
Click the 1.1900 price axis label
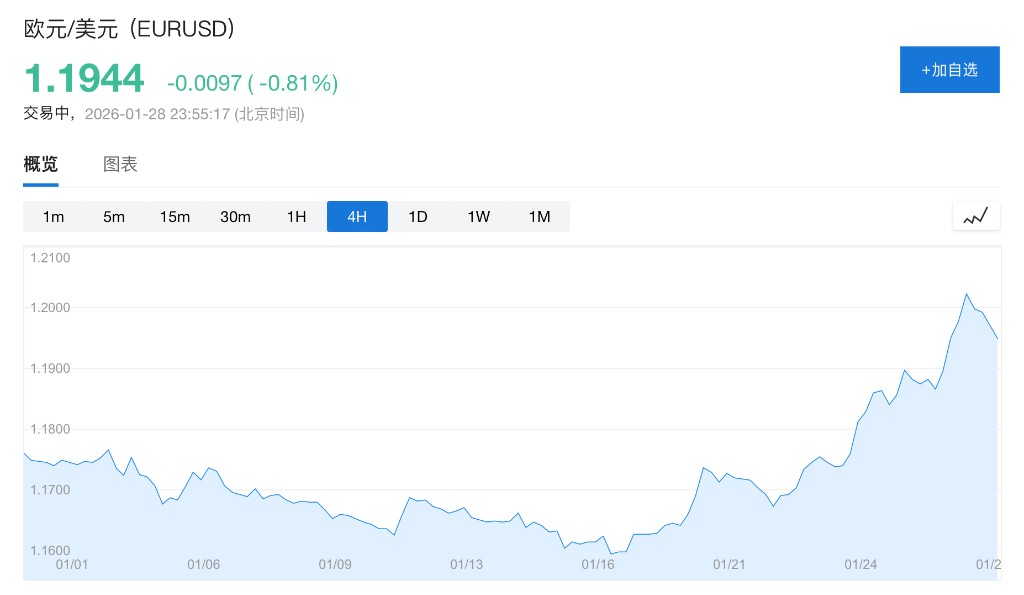click(50, 369)
